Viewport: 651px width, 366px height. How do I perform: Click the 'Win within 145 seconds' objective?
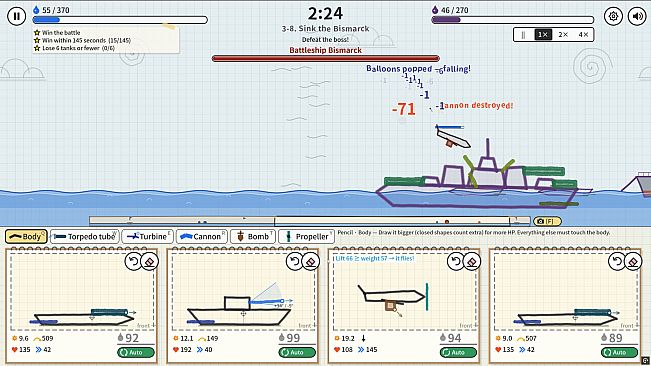click(82, 40)
